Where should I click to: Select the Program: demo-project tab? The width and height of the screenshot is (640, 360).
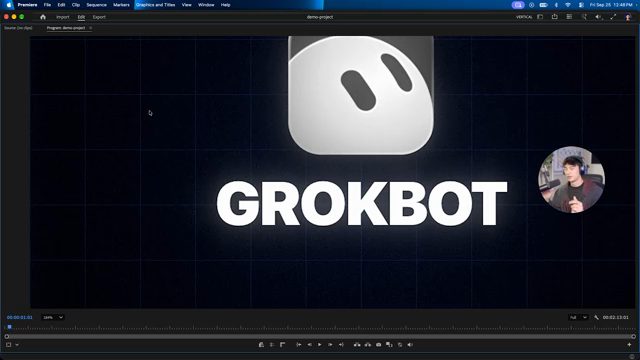coord(66,28)
